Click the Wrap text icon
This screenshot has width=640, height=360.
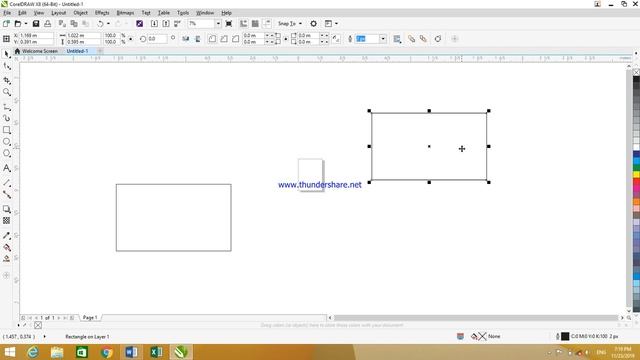(x=397, y=39)
